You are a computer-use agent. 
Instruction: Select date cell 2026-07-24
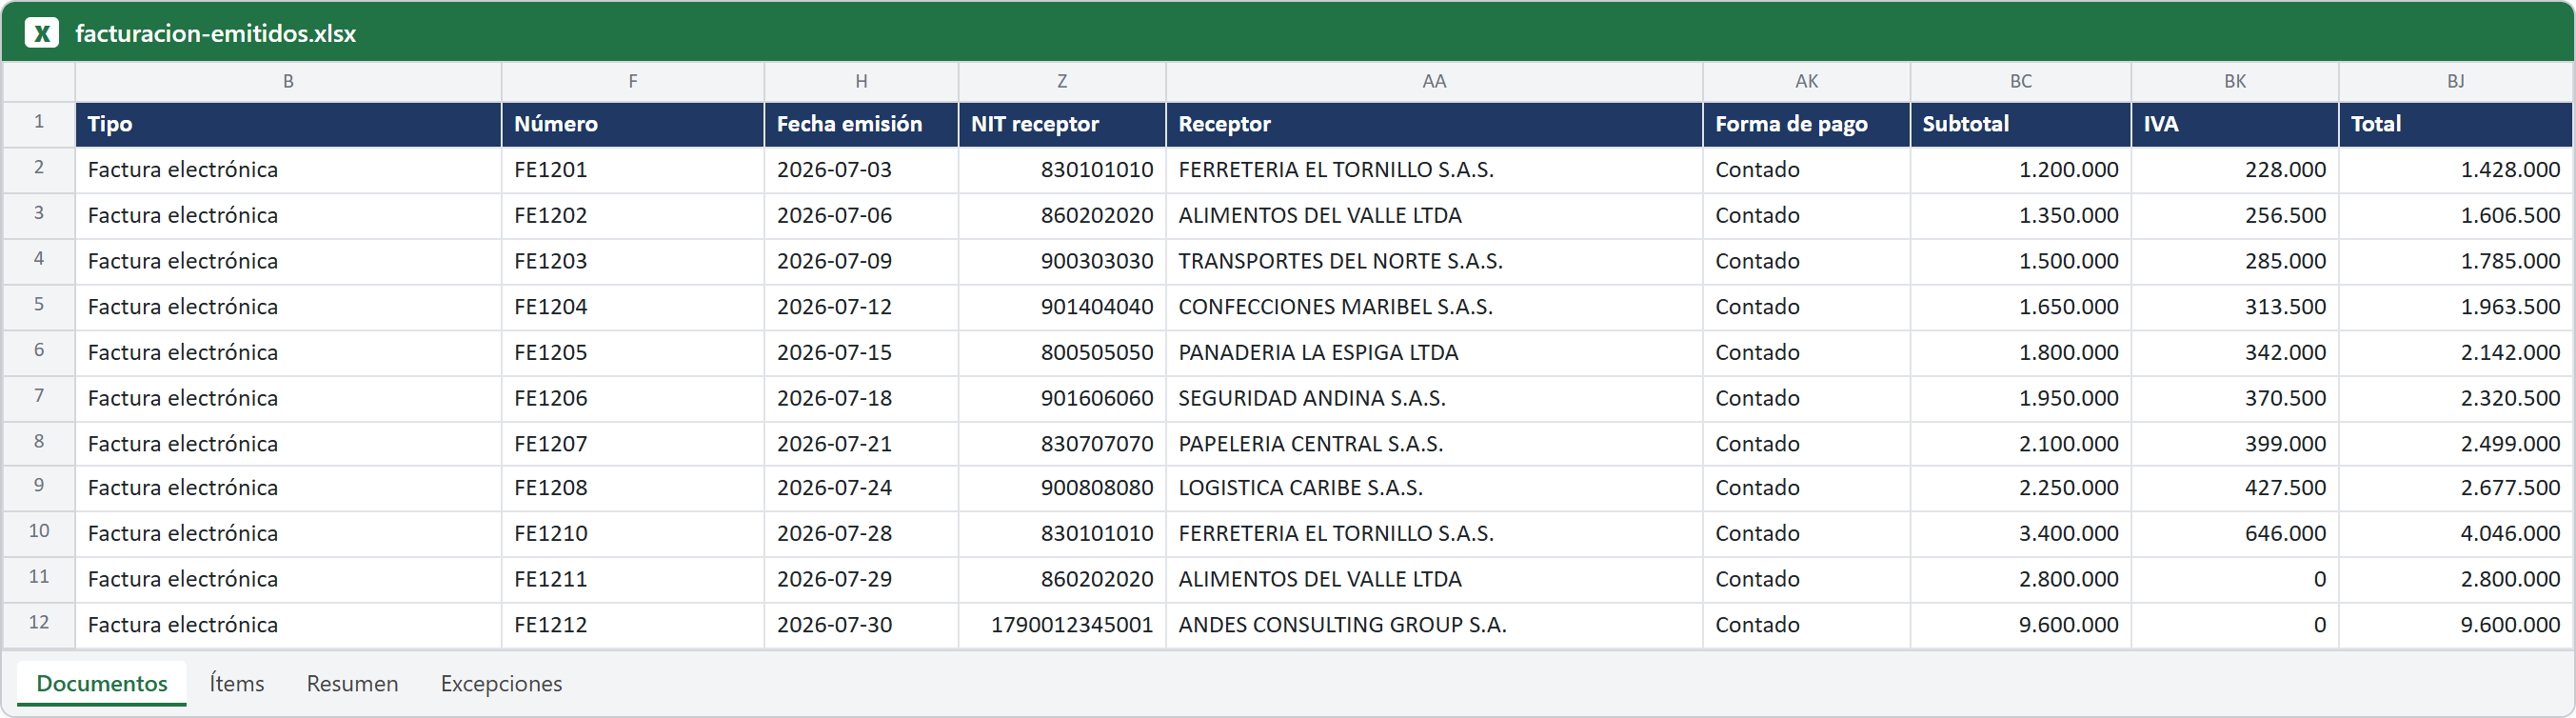[861, 488]
